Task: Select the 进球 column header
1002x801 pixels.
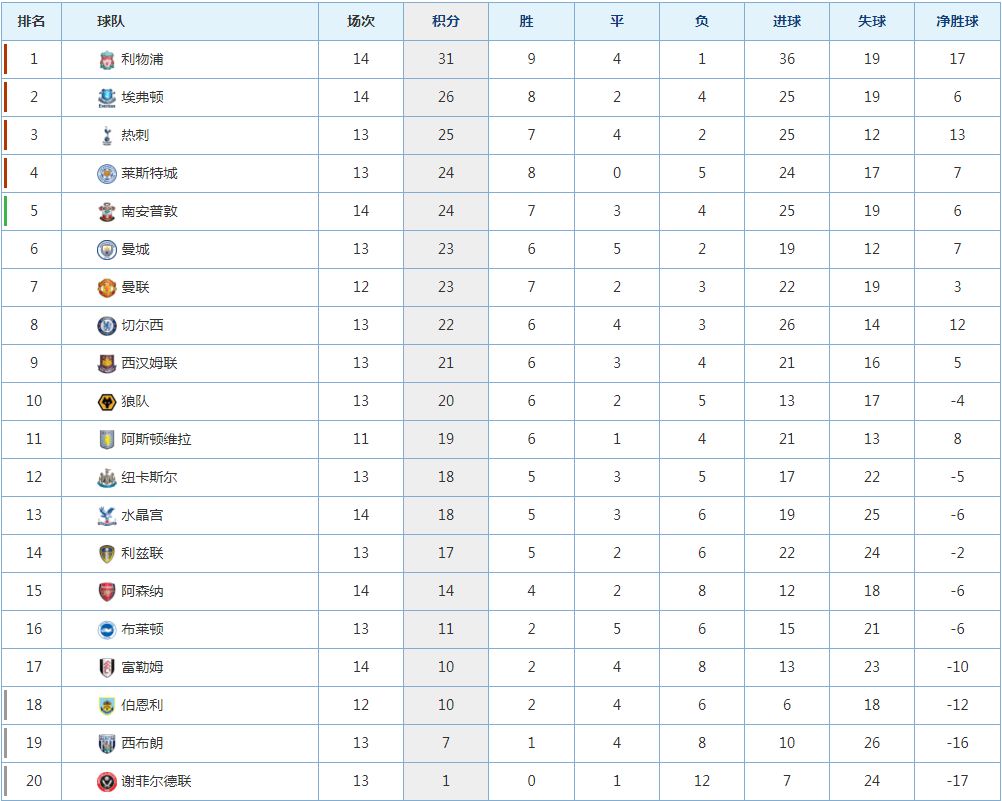Action: [787, 21]
